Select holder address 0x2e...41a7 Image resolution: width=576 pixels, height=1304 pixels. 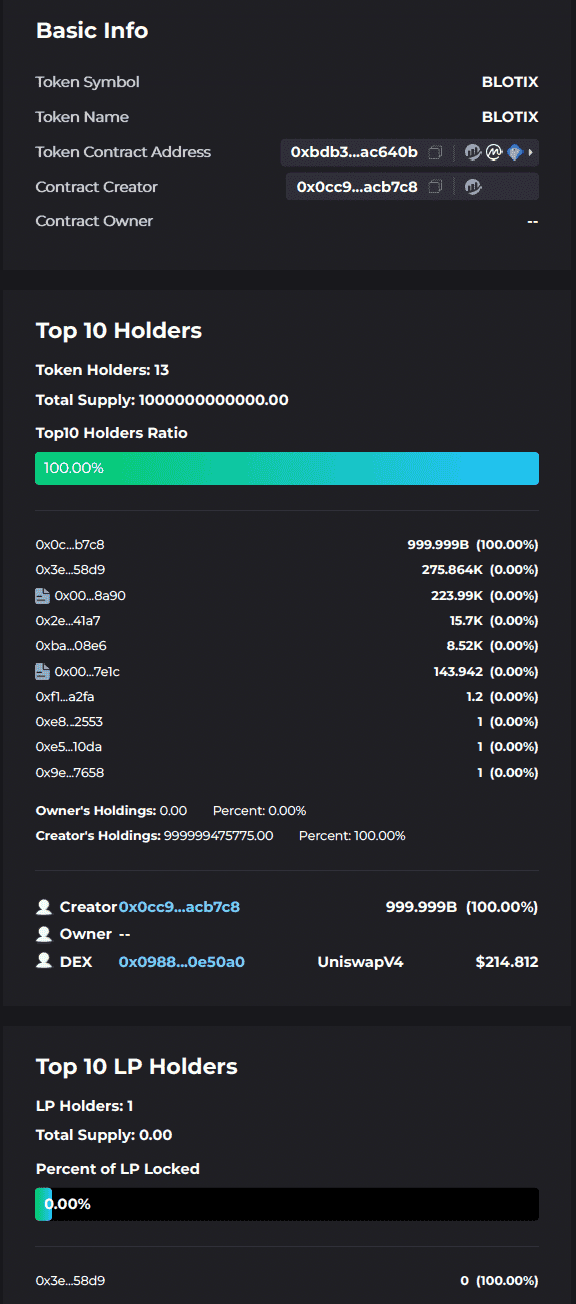(x=68, y=621)
